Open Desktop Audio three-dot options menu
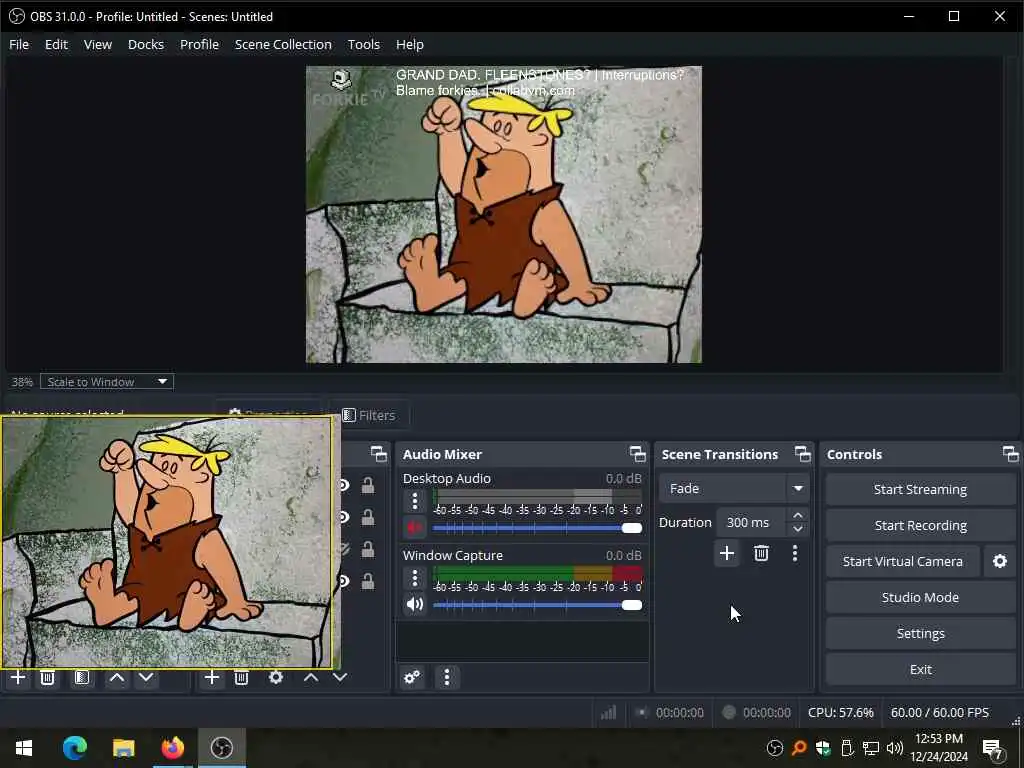Image resolution: width=1024 pixels, height=768 pixels. (x=415, y=502)
